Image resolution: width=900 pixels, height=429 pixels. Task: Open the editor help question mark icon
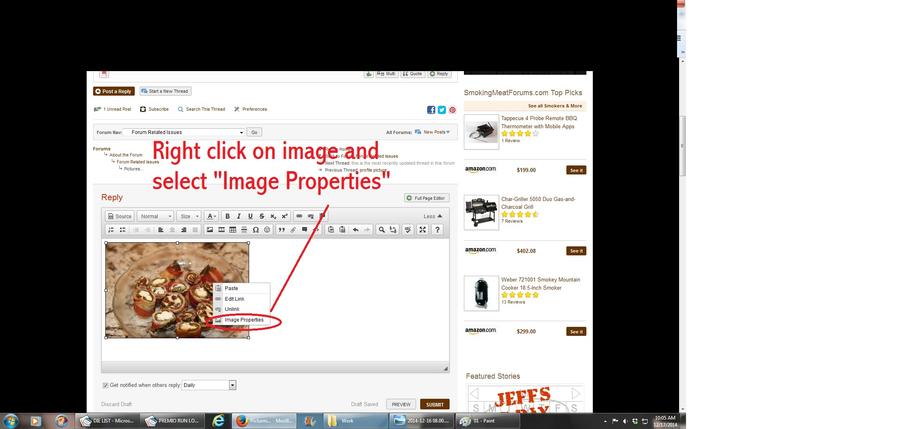(x=438, y=230)
